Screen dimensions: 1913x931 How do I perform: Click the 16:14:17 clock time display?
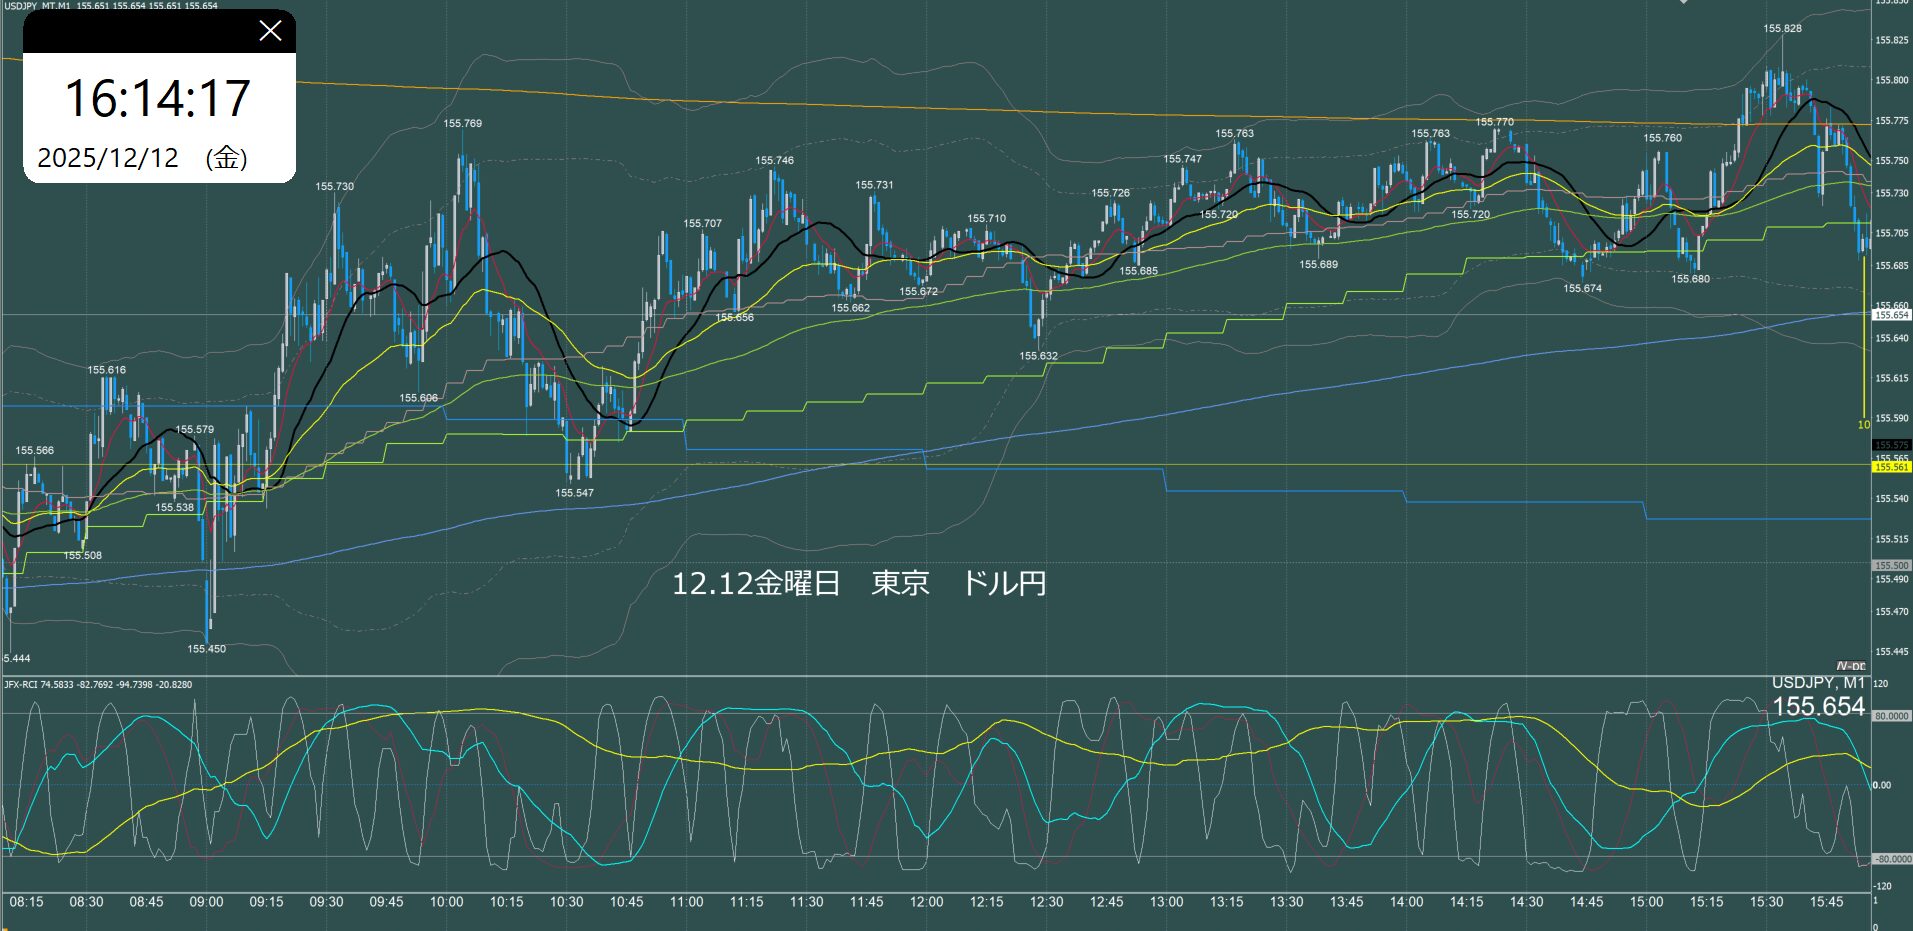[x=157, y=98]
